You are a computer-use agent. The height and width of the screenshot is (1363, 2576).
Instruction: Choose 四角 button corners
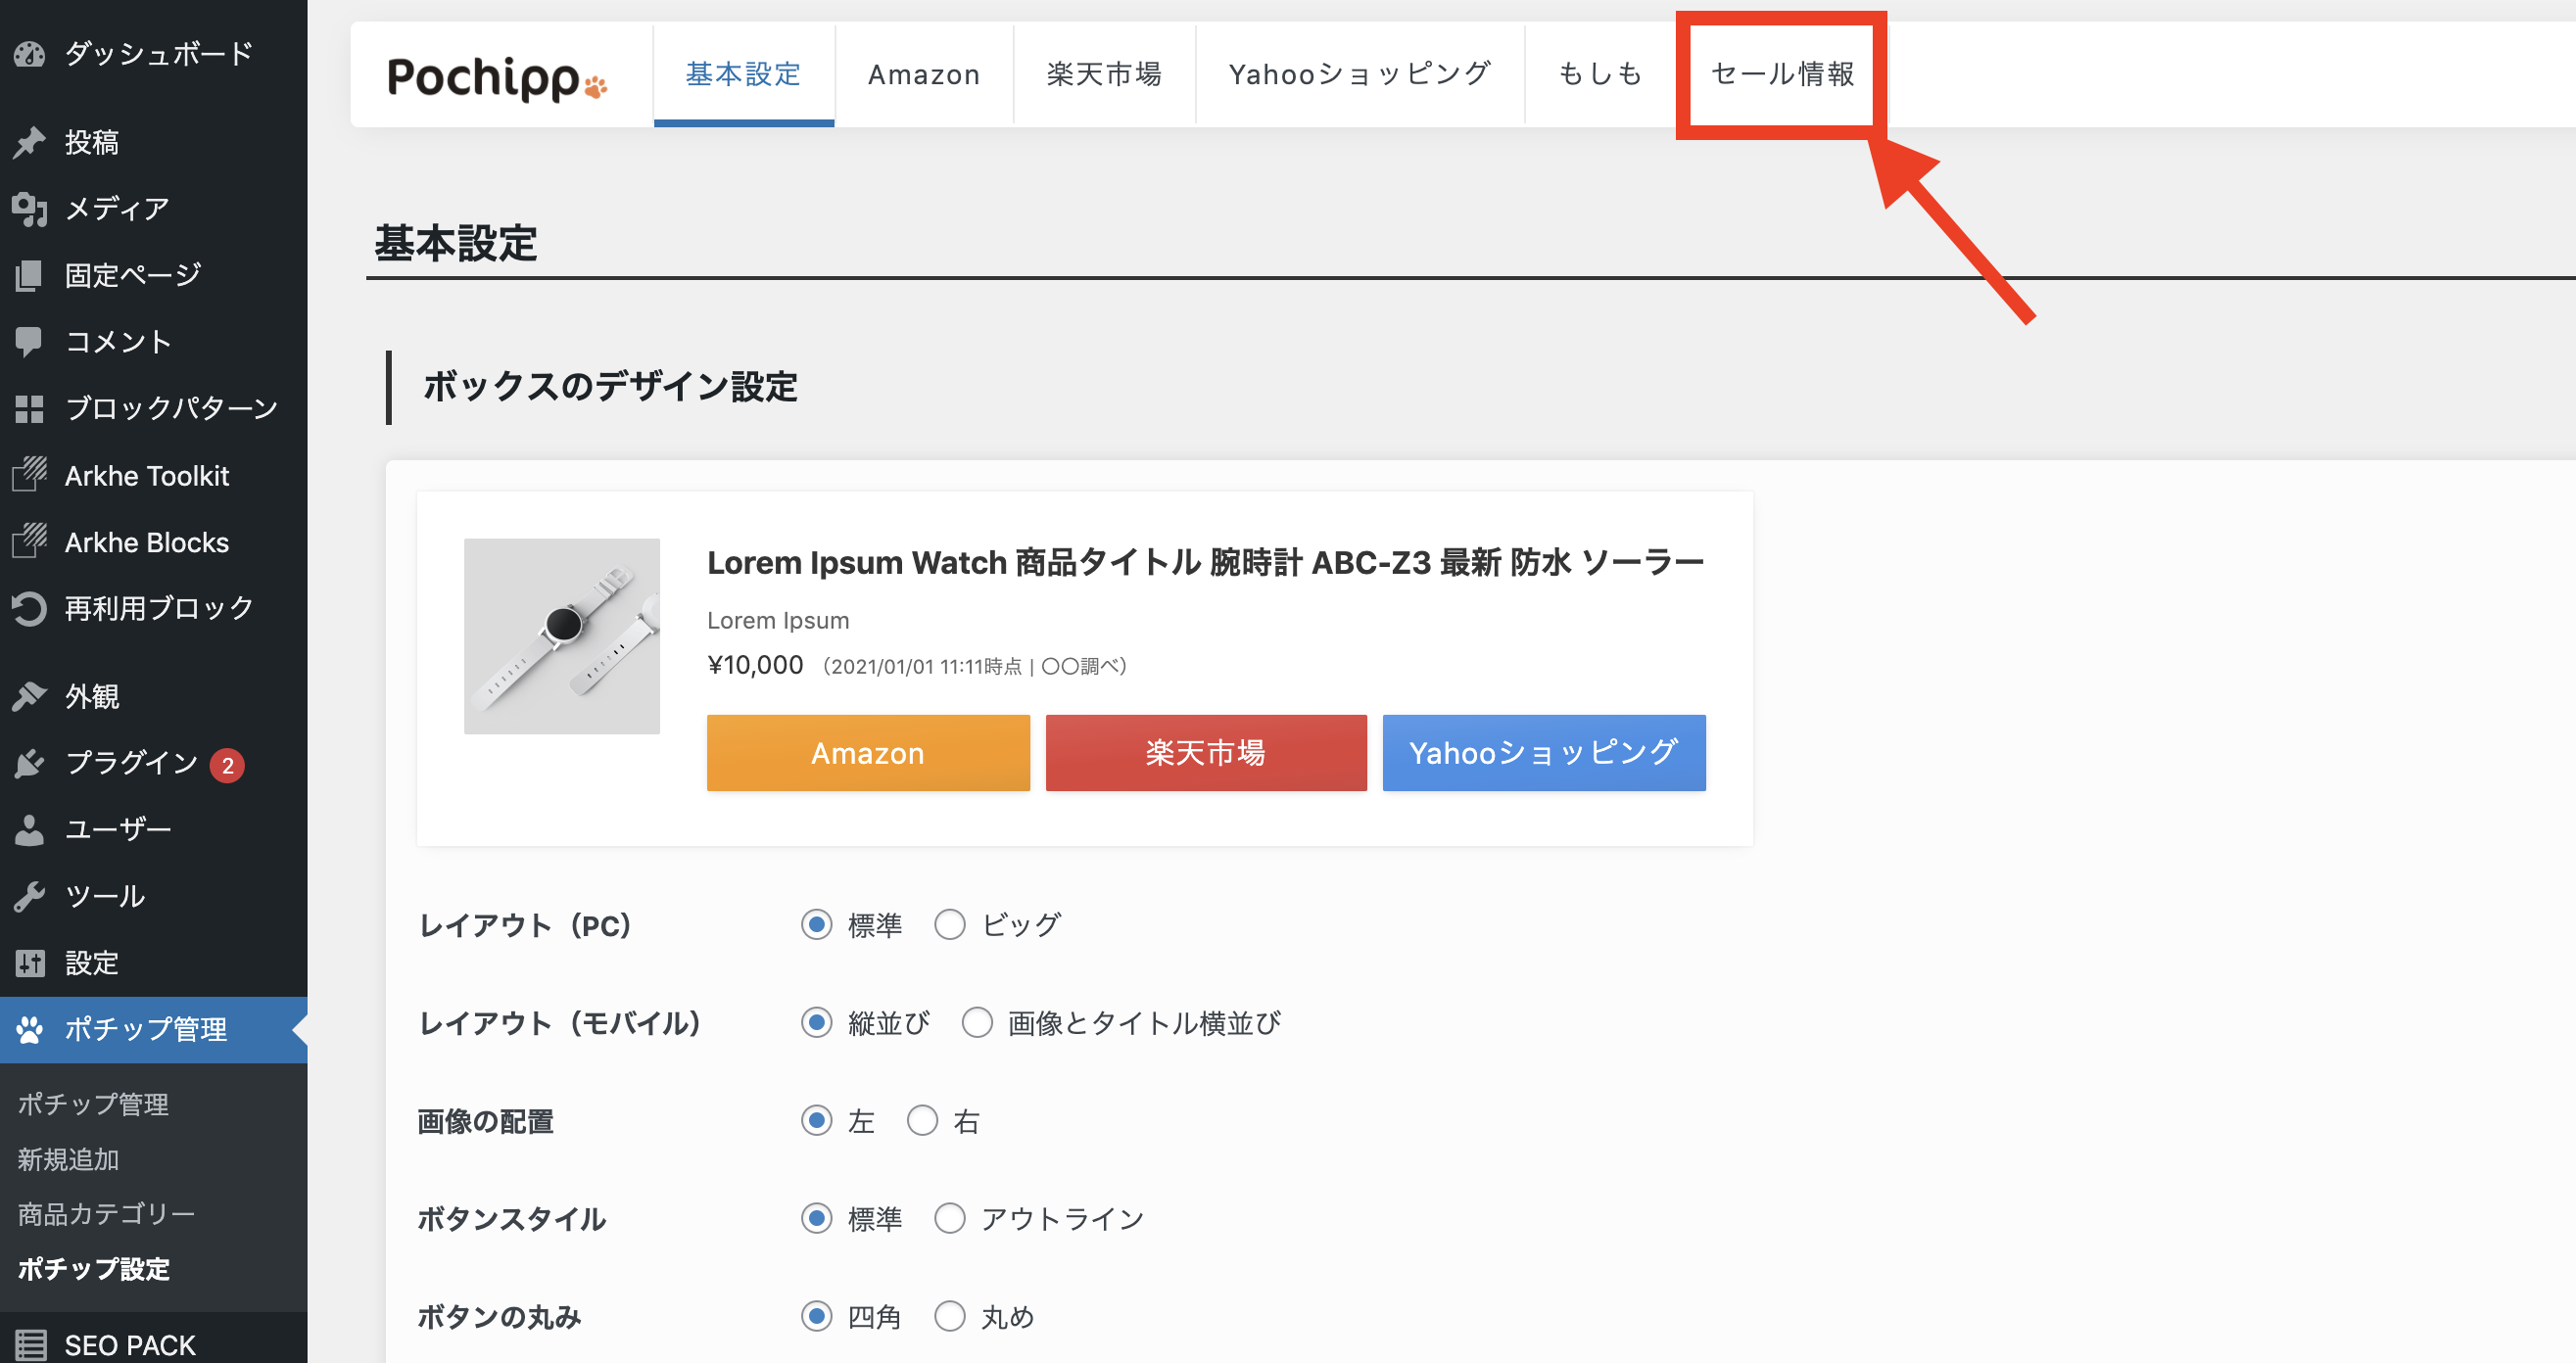(817, 1316)
